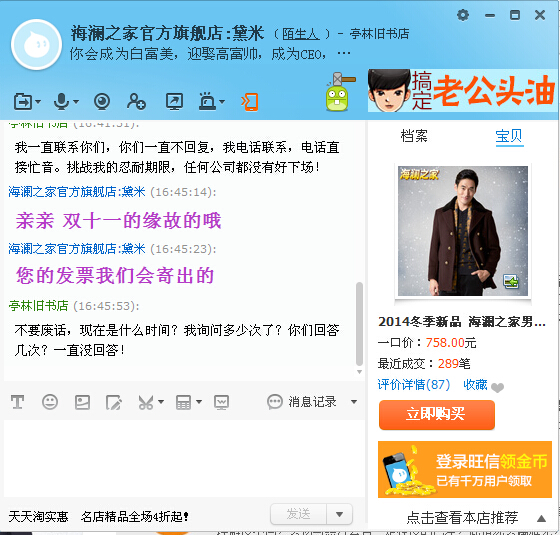Click the add contact person icon
Viewport: 560px width, 535px height.
coord(136,102)
